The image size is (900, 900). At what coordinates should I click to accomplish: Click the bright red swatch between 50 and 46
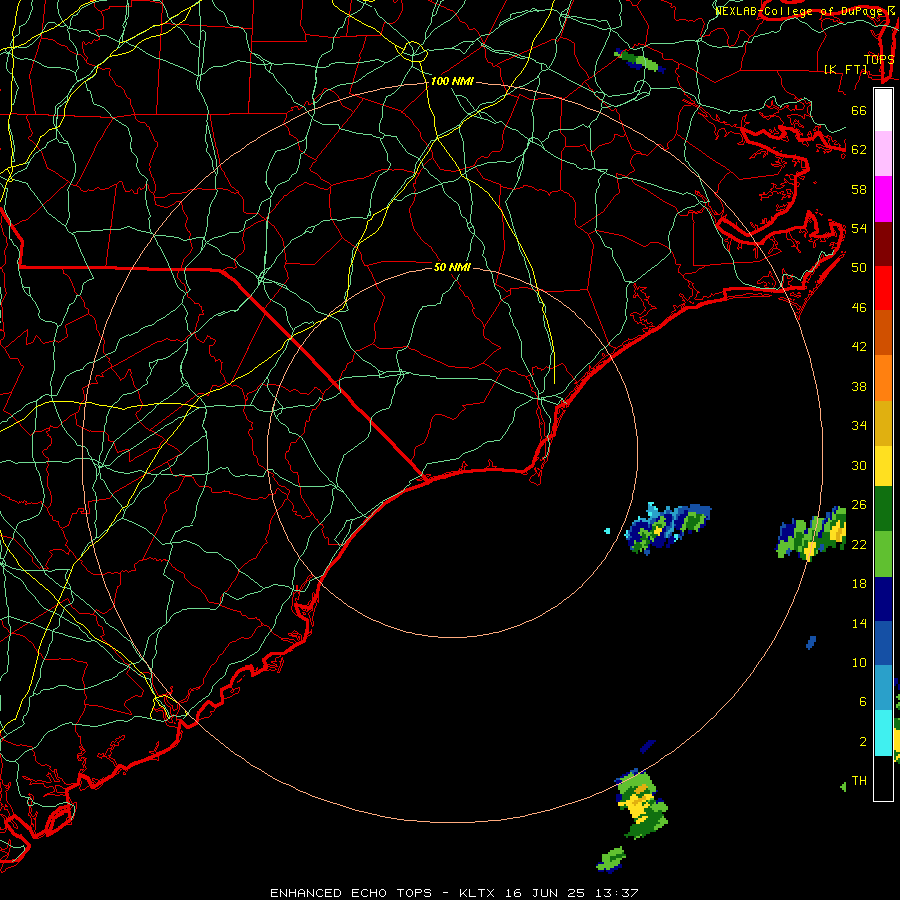(x=883, y=288)
